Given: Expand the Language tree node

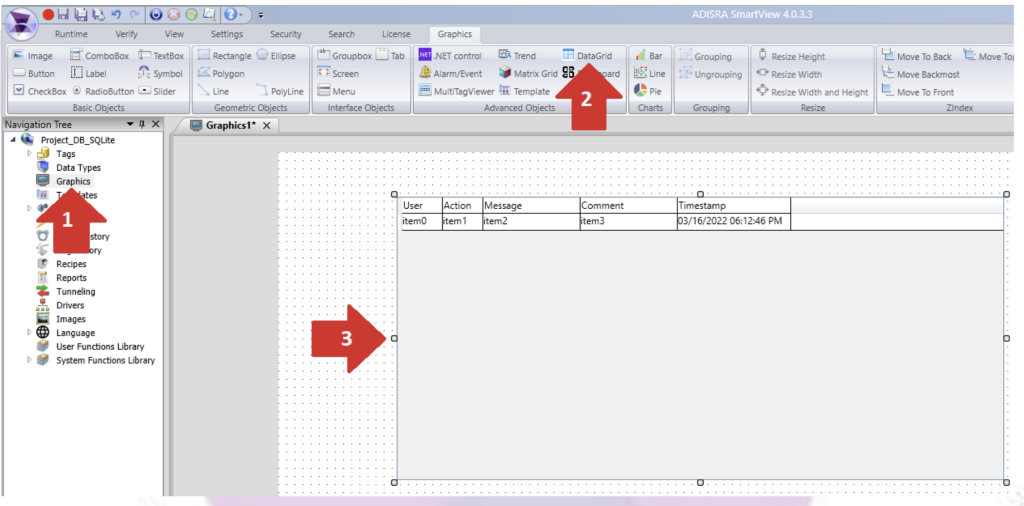Looking at the screenshot, I should (29, 332).
